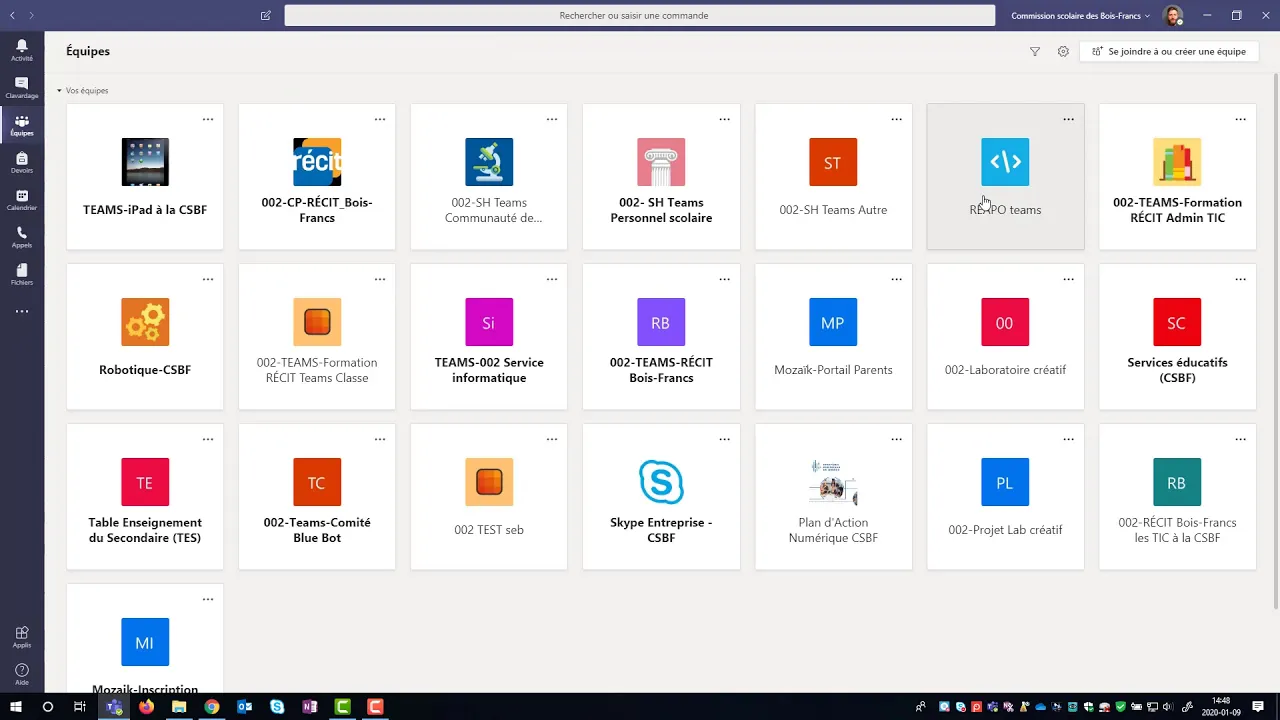1280x720 pixels.
Task: Open more options for REPO teams card
Action: pyautogui.click(x=1068, y=119)
